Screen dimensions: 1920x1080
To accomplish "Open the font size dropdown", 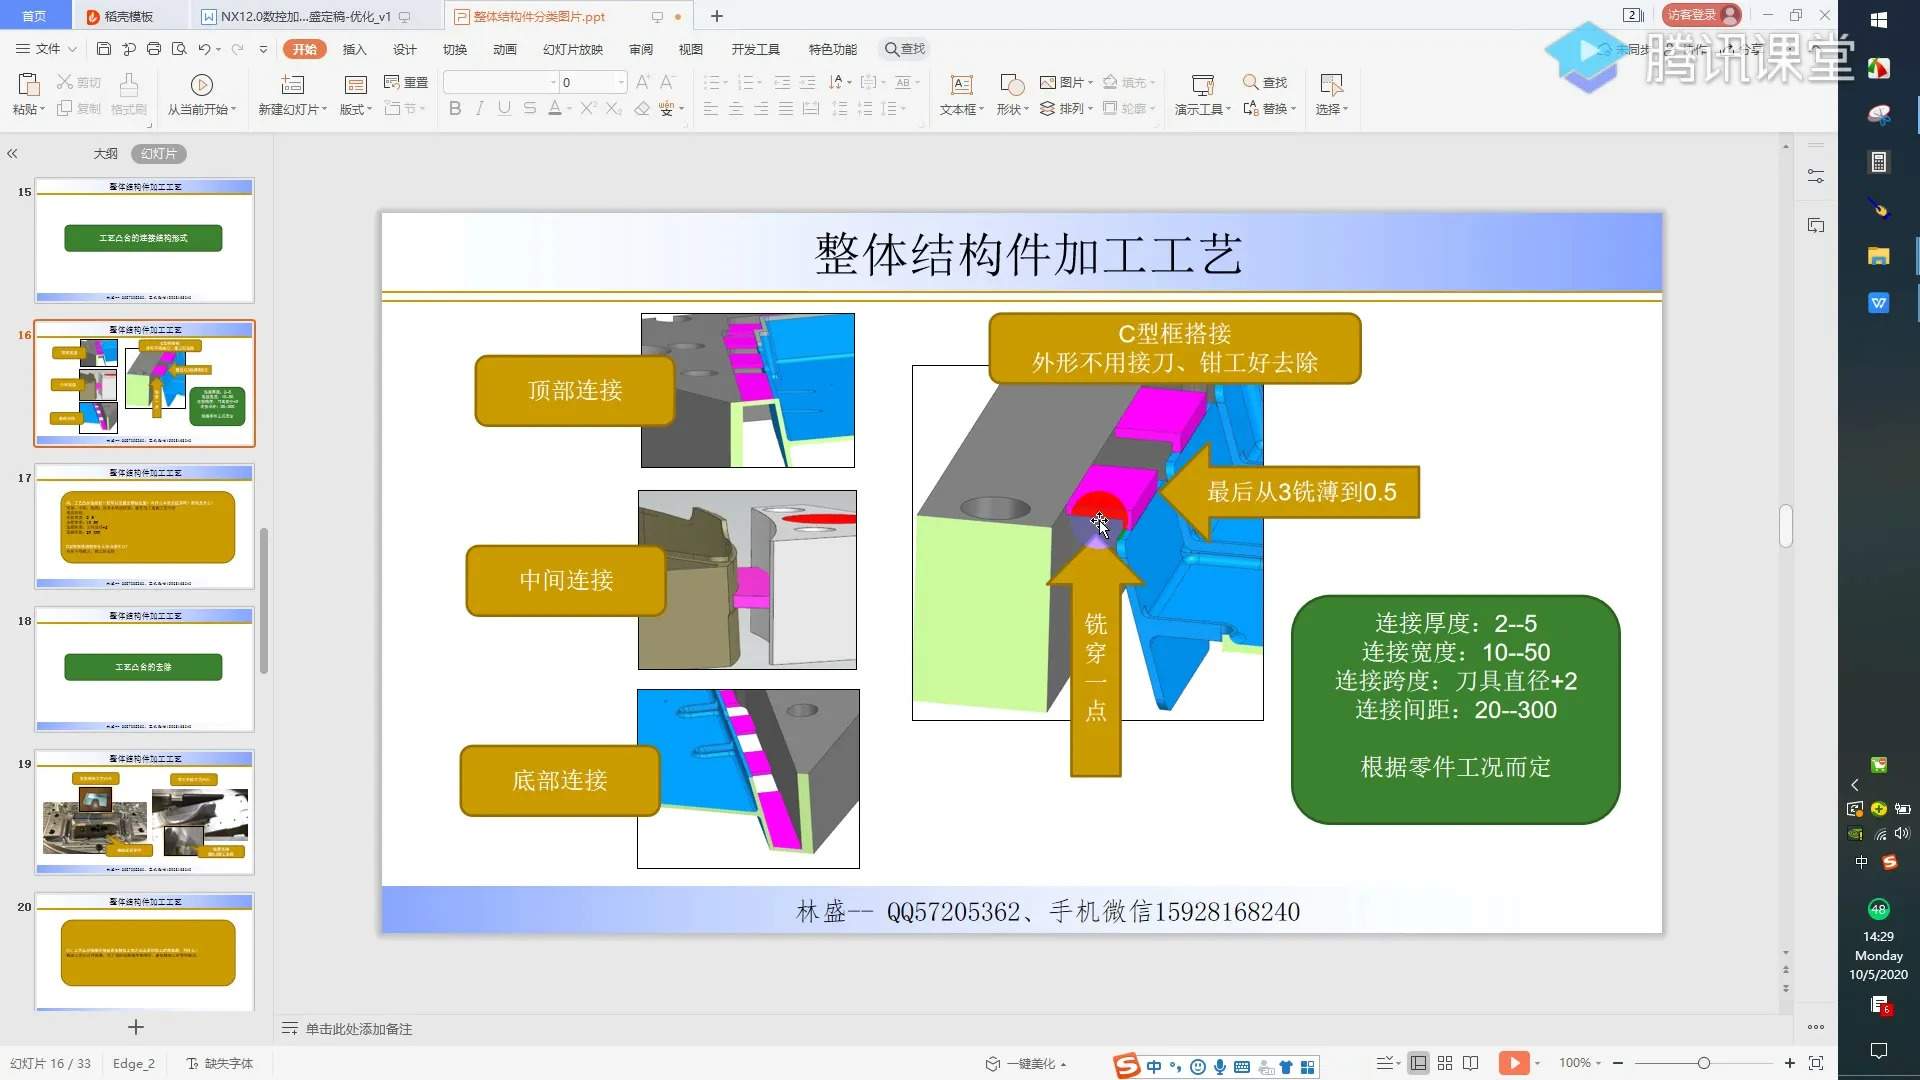I will coord(621,82).
